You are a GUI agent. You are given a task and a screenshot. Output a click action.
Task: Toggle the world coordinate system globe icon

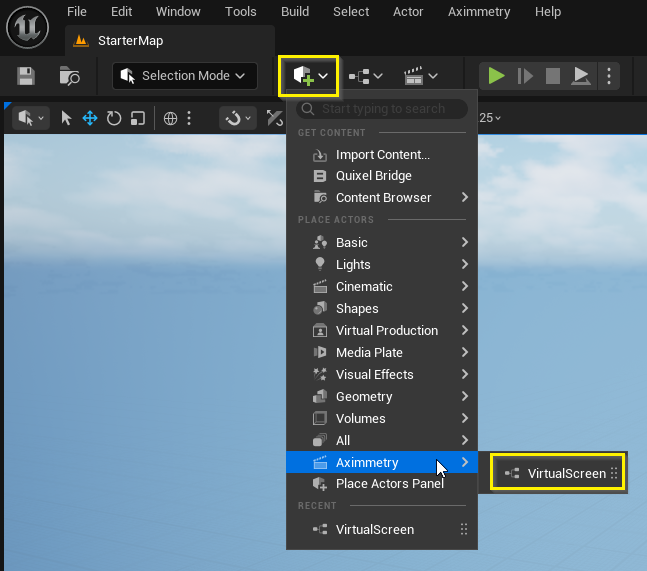pyautogui.click(x=170, y=118)
